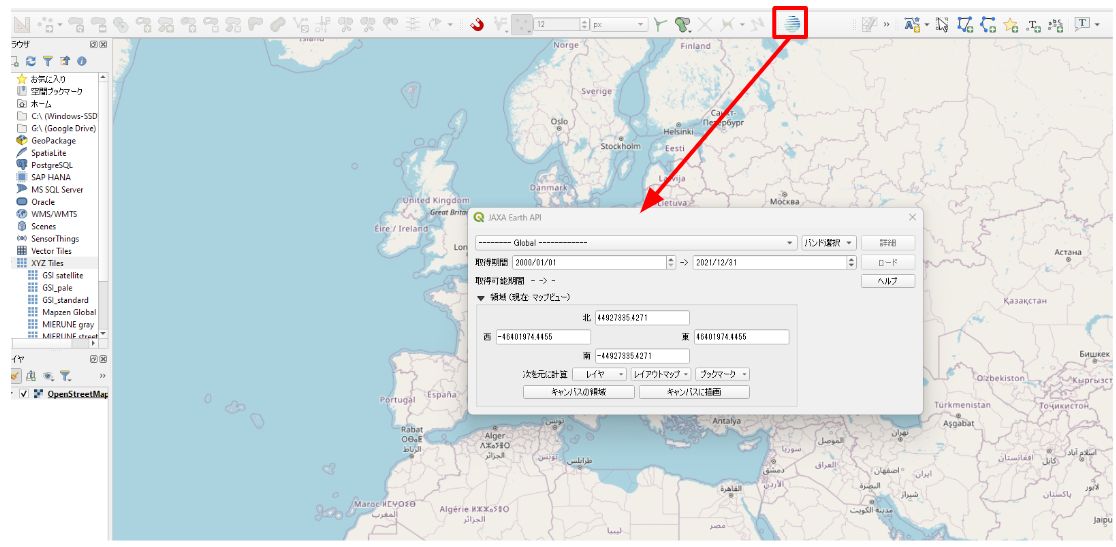Viewport: 1116px width, 547px height.
Task: Click the ロード load button
Action: pyautogui.click(x=888, y=262)
